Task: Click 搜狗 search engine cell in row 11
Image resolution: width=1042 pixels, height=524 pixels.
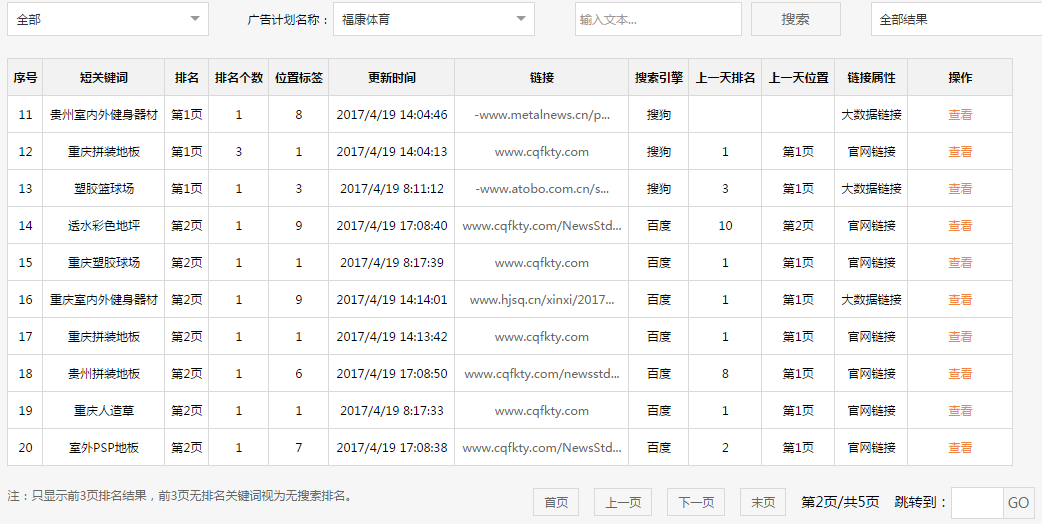Action: coord(659,114)
